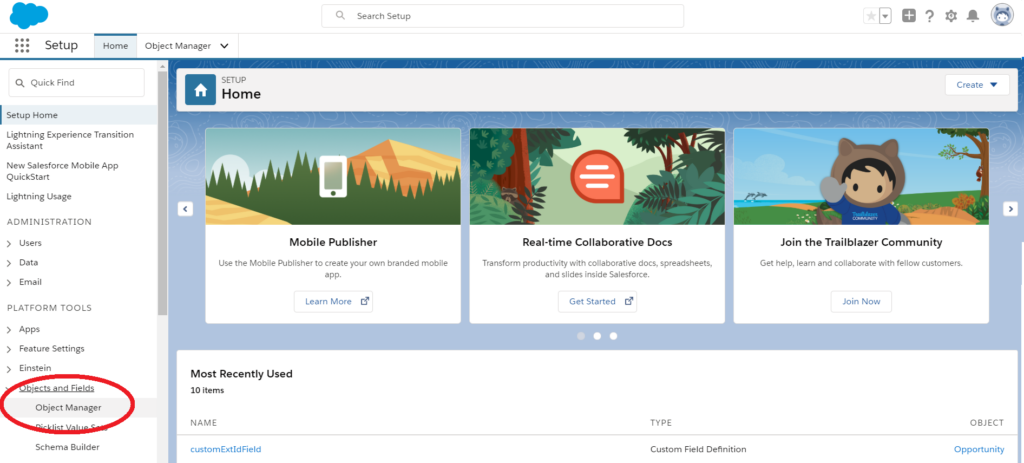
Task: Click the Real-time Collaborative Docs card image
Action: coord(597,176)
